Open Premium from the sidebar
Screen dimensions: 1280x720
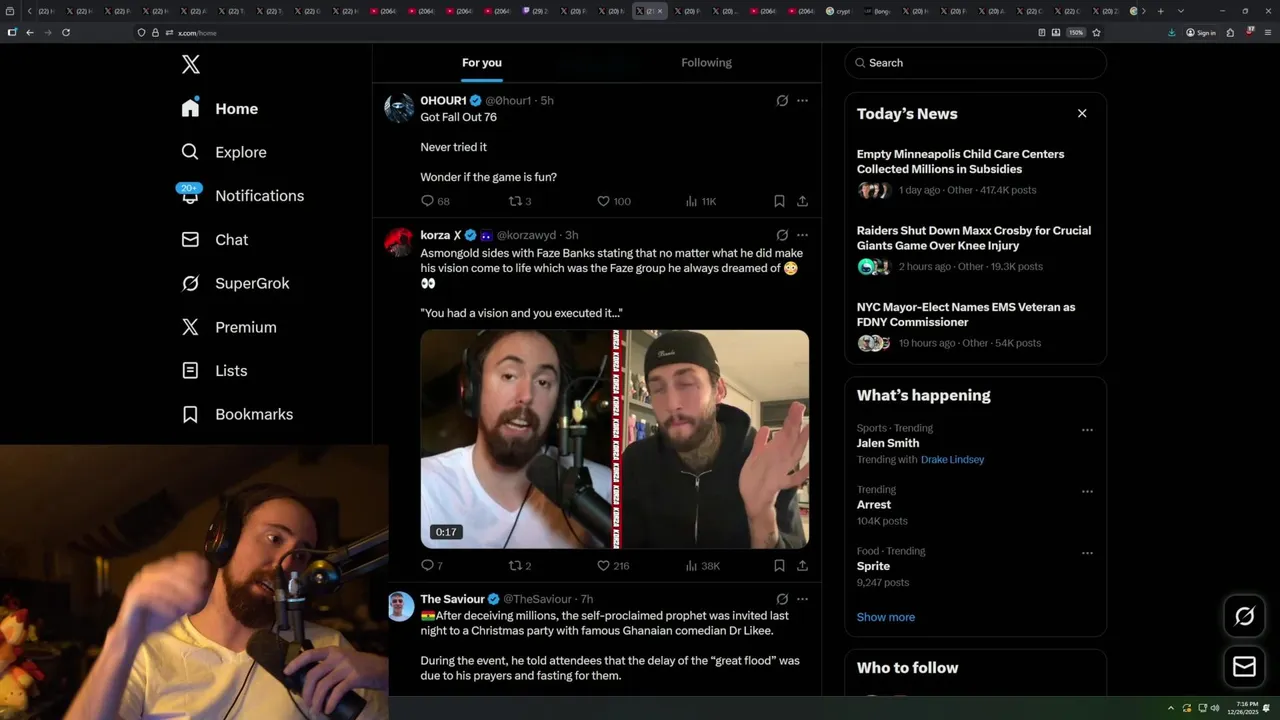point(228,327)
